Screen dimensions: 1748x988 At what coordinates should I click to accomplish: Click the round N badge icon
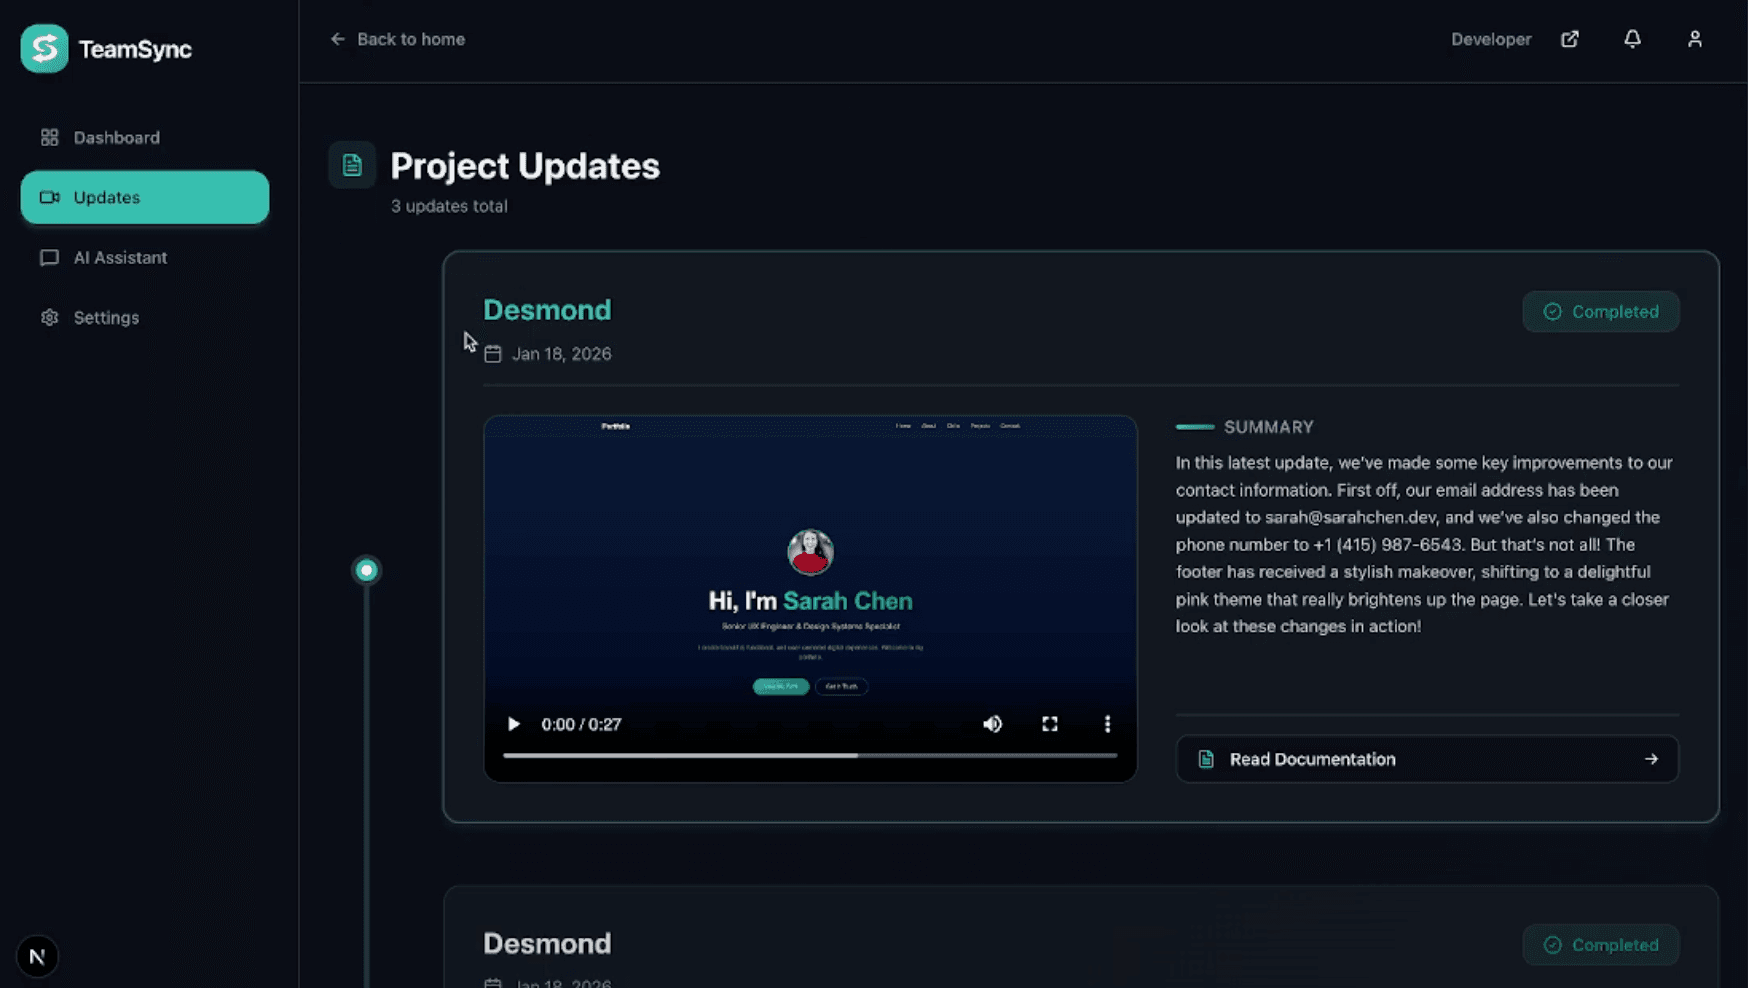click(37, 956)
